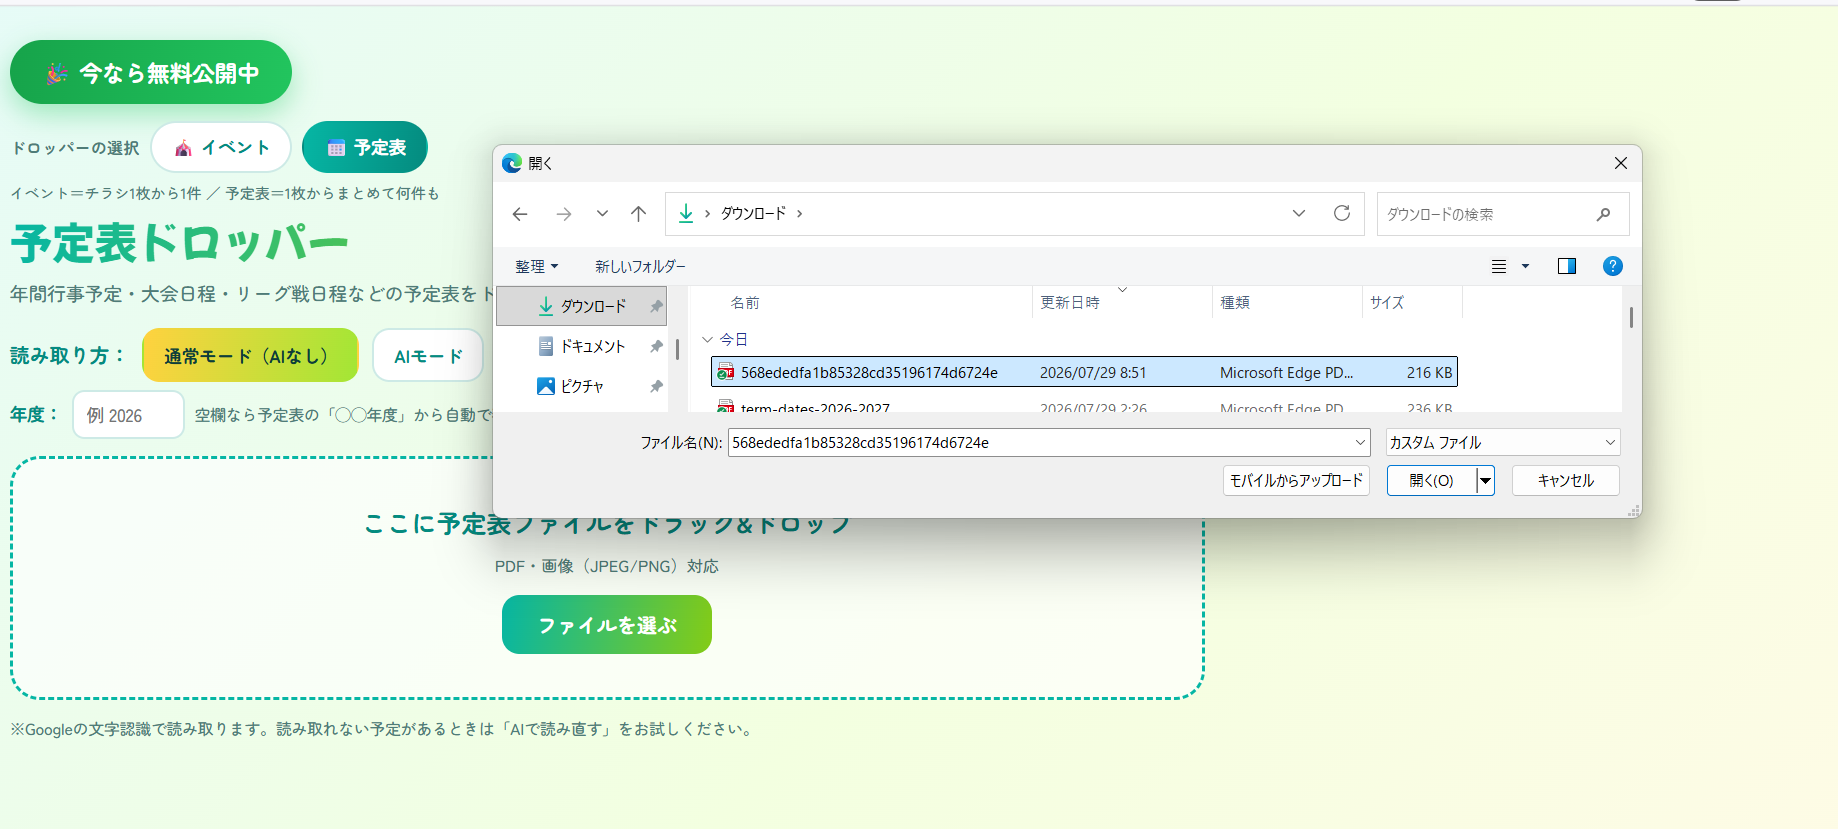Click the キャンセル button
Image resolution: width=1838 pixels, height=829 pixels.
tap(1566, 481)
